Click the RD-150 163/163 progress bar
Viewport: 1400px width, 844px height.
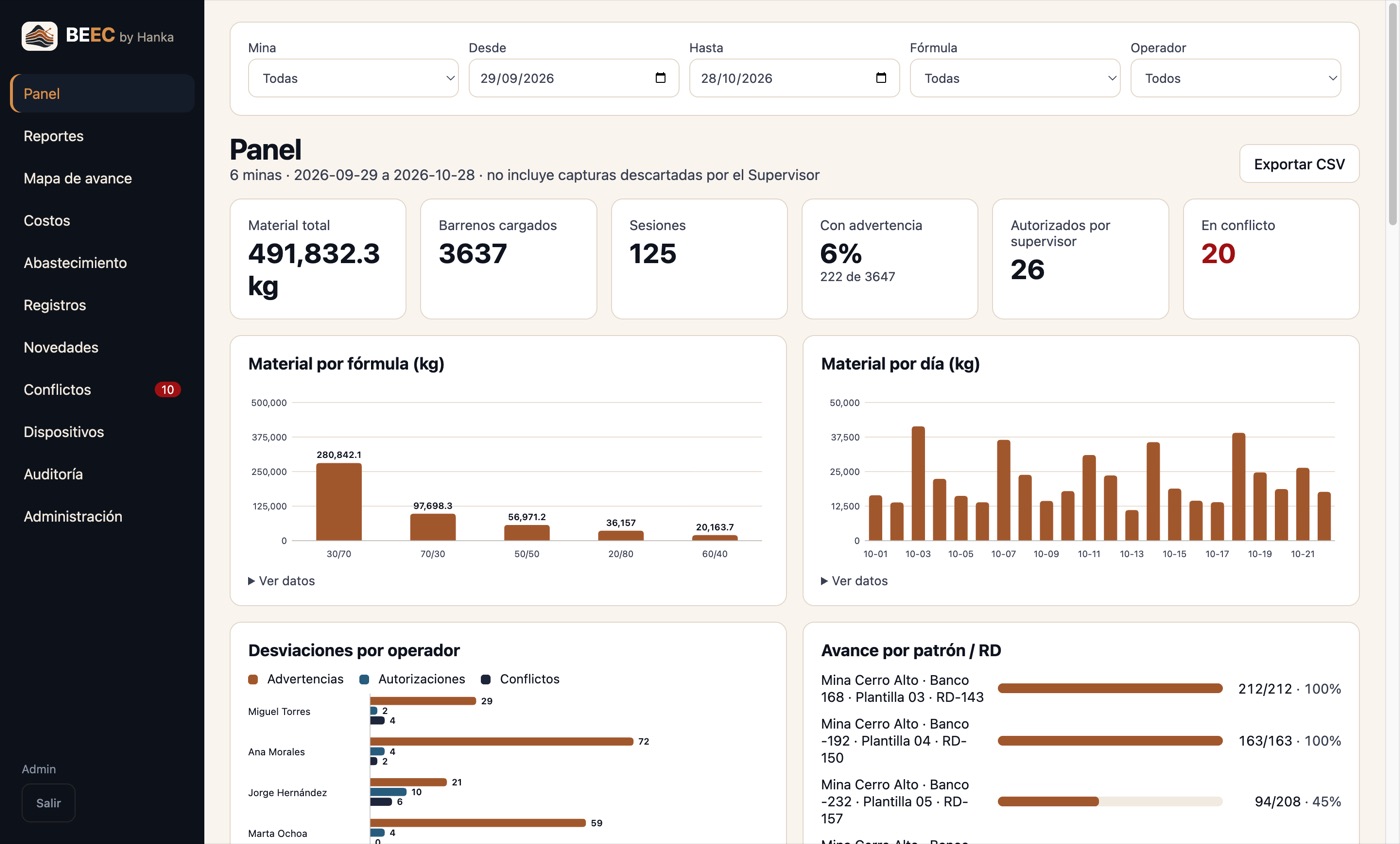click(1110, 741)
